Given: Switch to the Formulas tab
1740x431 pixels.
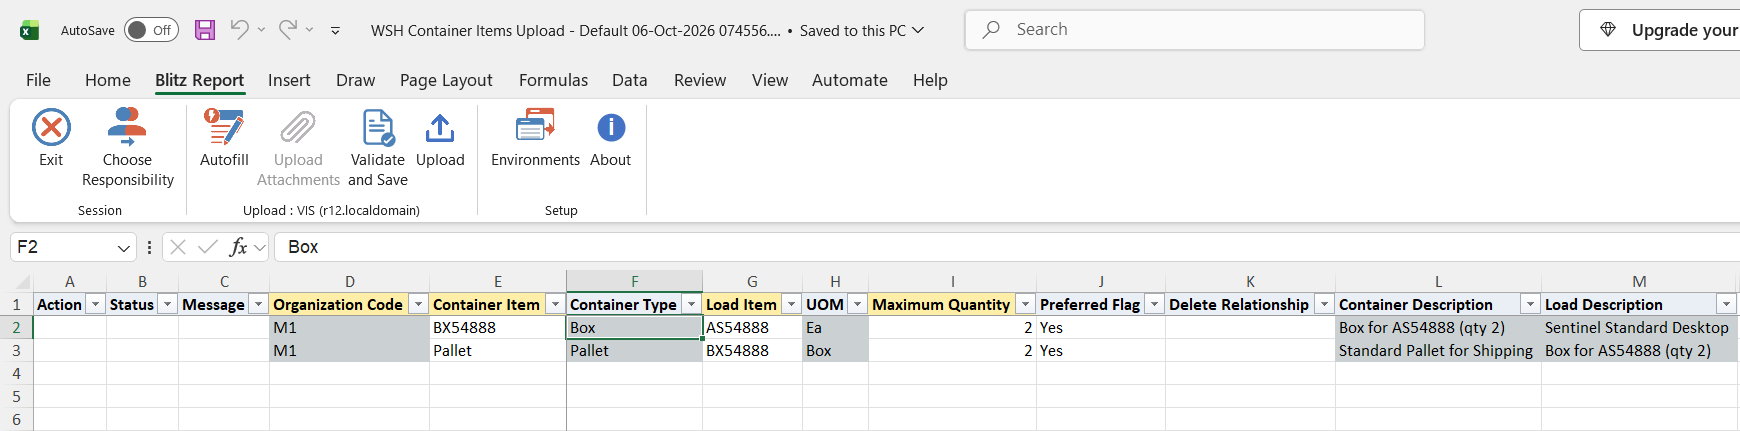Looking at the screenshot, I should click(553, 80).
